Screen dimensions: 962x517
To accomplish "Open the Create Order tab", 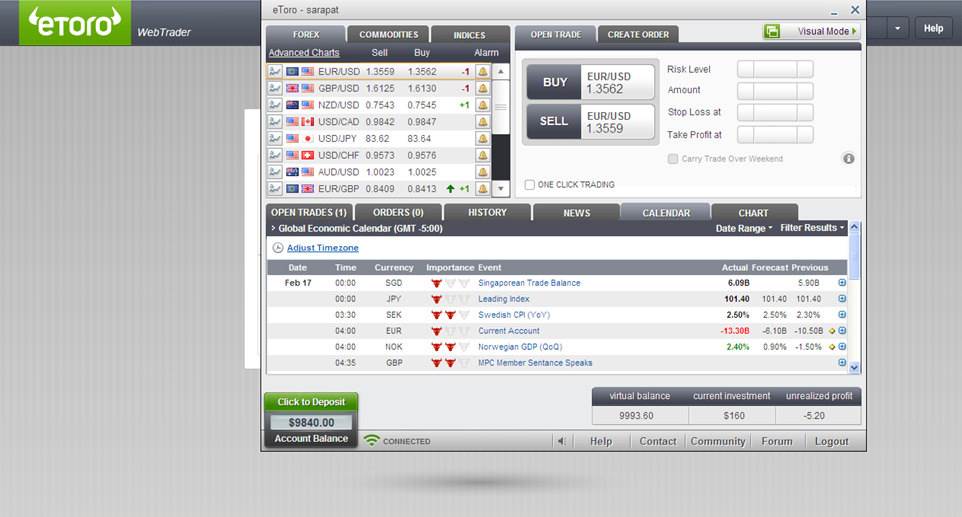I will pyautogui.click(x=638, y=35).
